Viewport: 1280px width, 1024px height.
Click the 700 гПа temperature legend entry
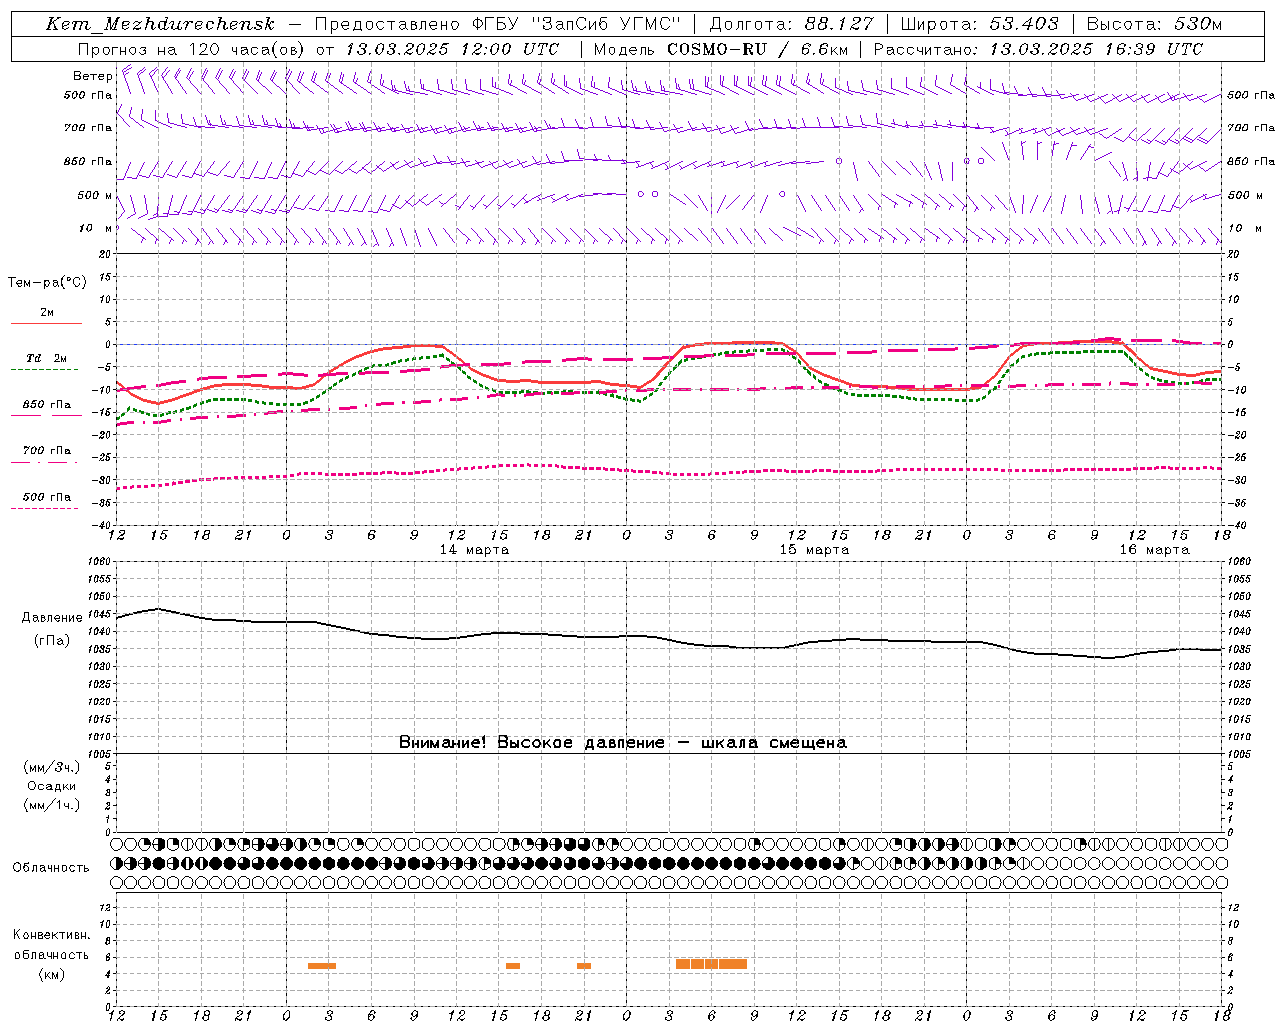pyautogui.click(x=47, y=451)
